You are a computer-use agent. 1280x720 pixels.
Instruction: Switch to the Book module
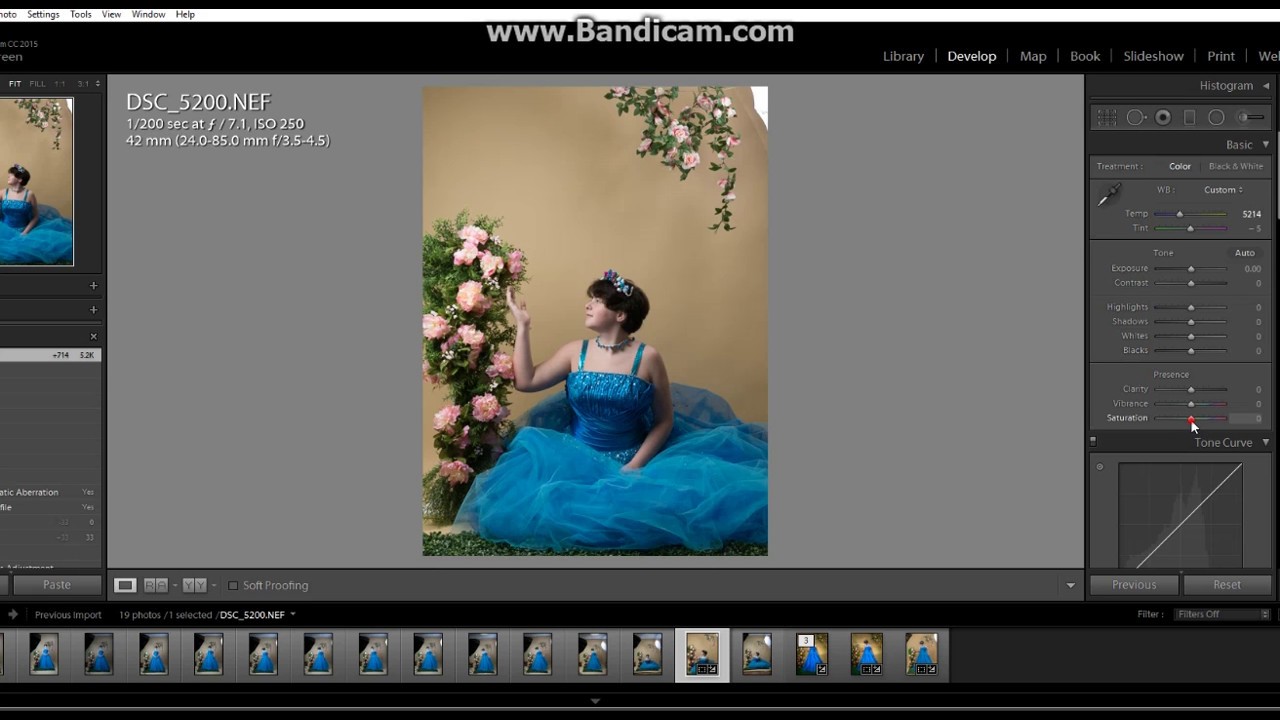pyautogui.click(x=1085, y=56)
